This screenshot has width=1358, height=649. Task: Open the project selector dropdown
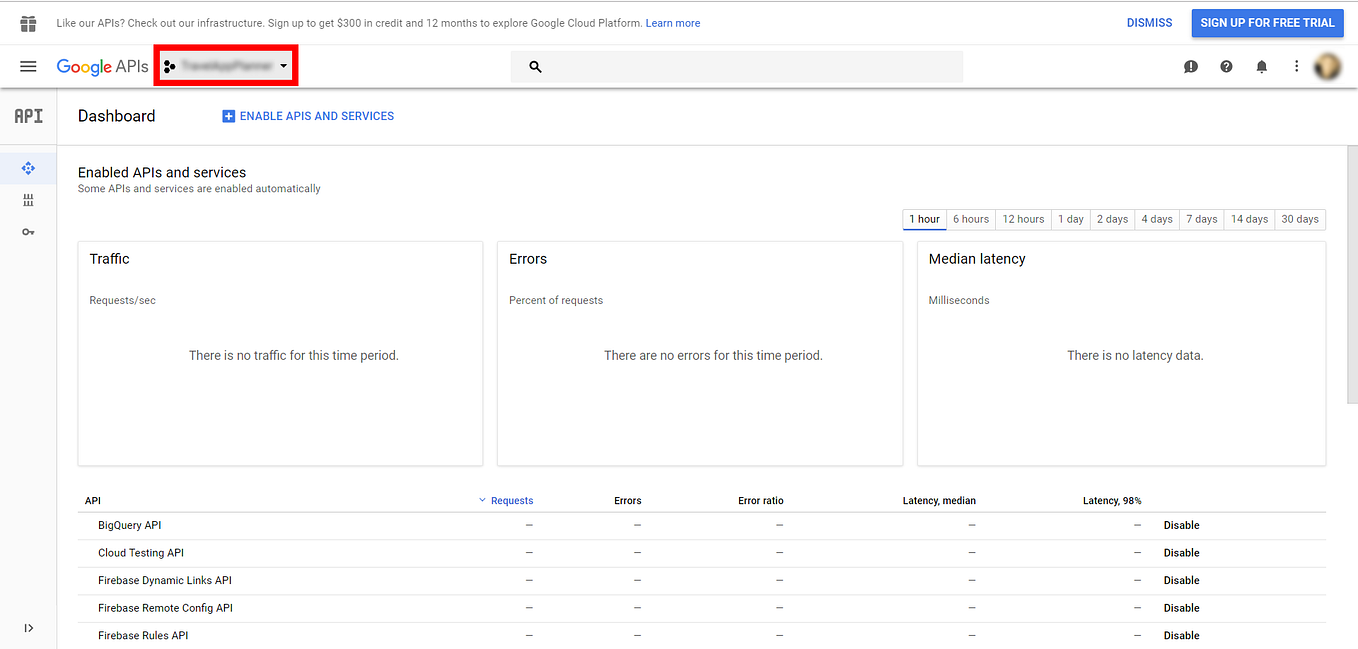225,66
